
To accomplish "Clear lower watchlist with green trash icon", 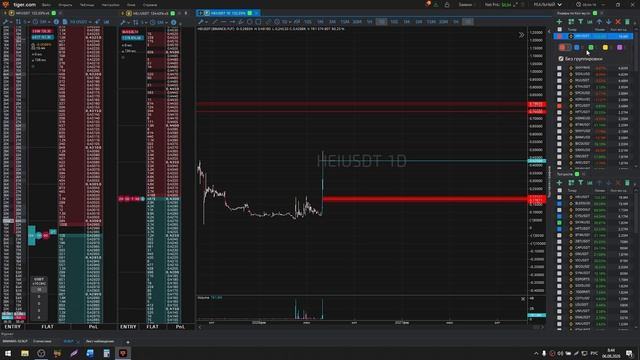I will tap(627, 182).
